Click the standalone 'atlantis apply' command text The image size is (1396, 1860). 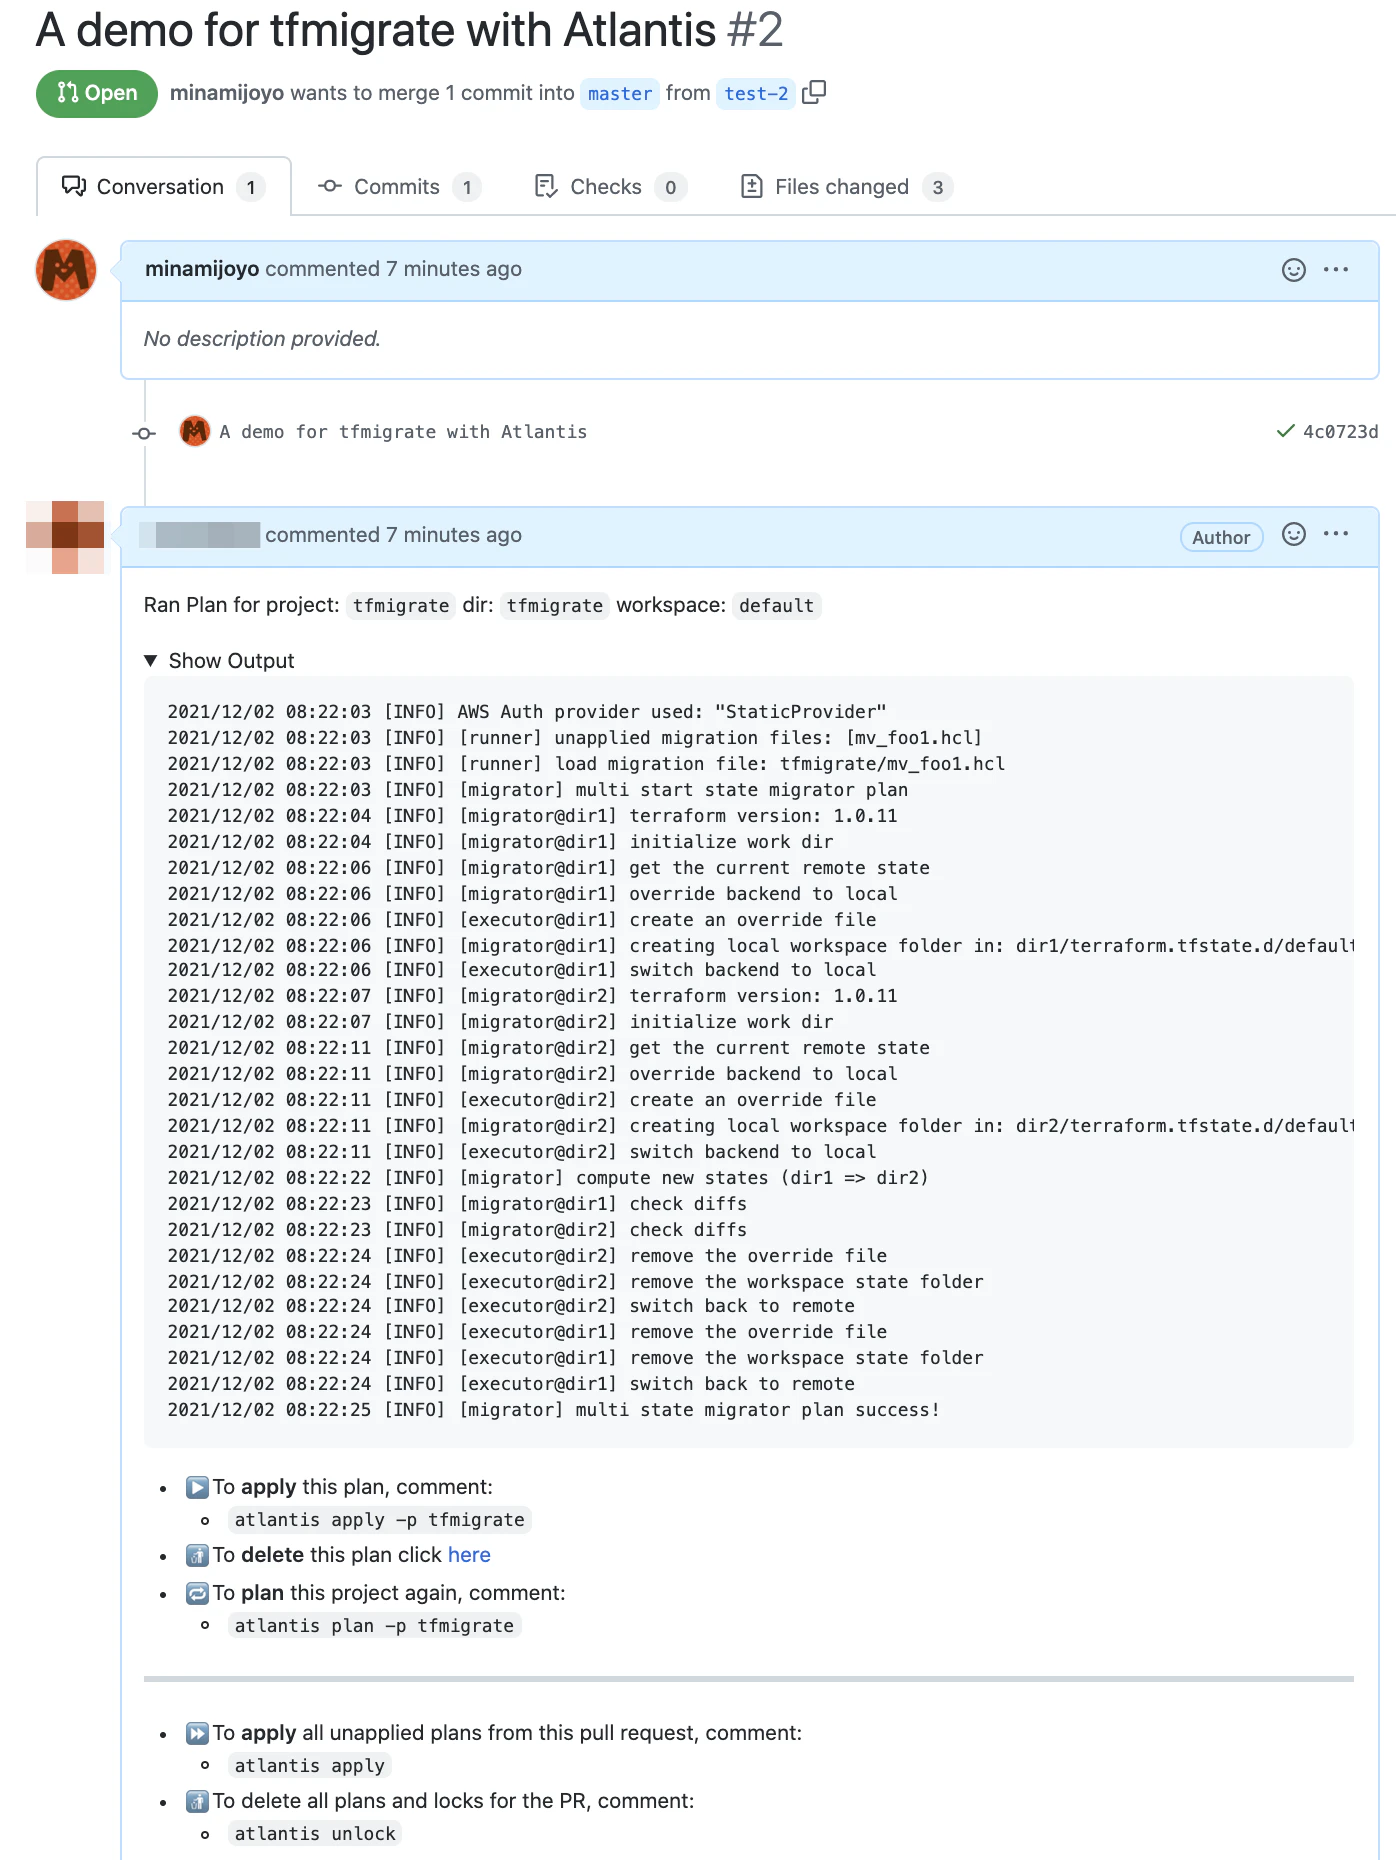(x=310, y=1766)
